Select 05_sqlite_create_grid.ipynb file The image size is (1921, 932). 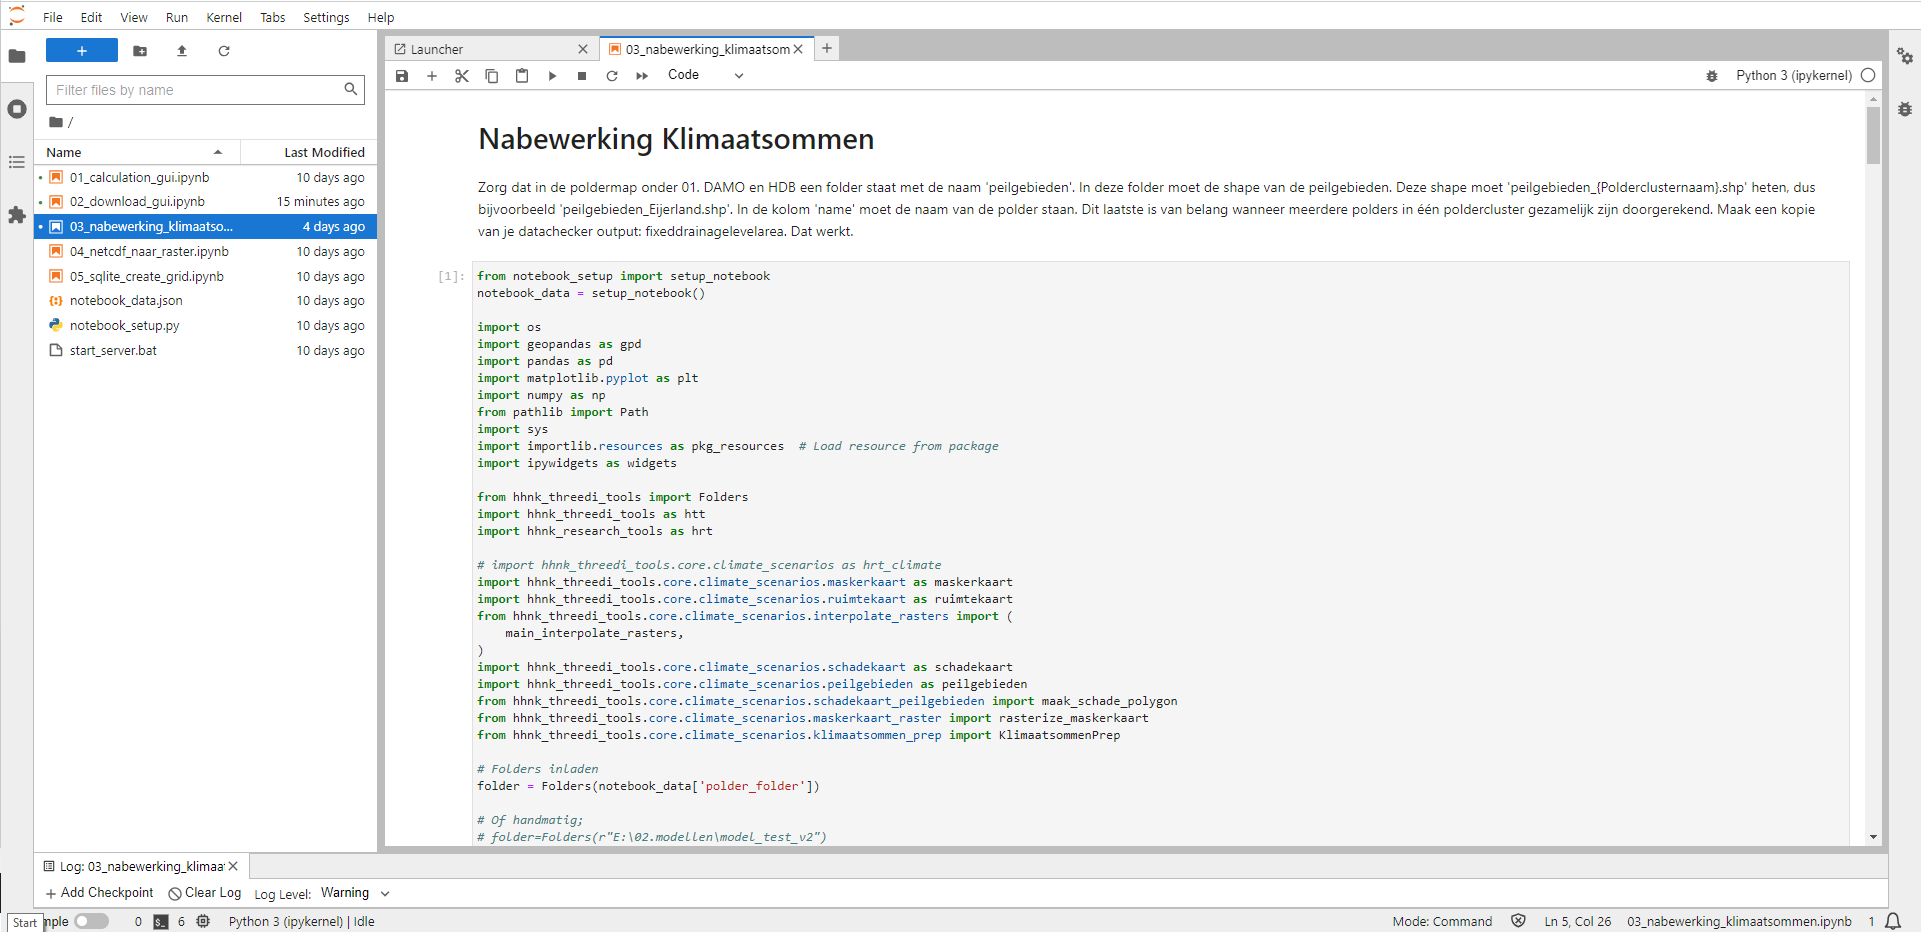pyautogui.click(x=205, y=276)
